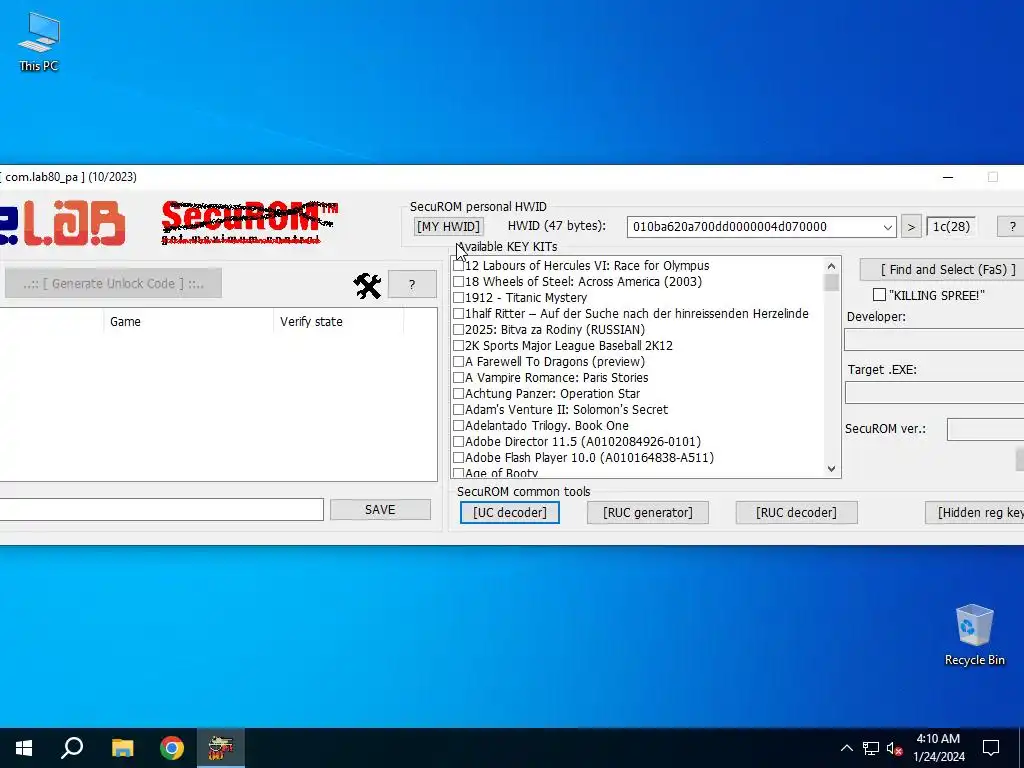This screenshot has height=768, width=1024.
Task: Check Adelantado Trilogy. Book One
Action: 458,426
